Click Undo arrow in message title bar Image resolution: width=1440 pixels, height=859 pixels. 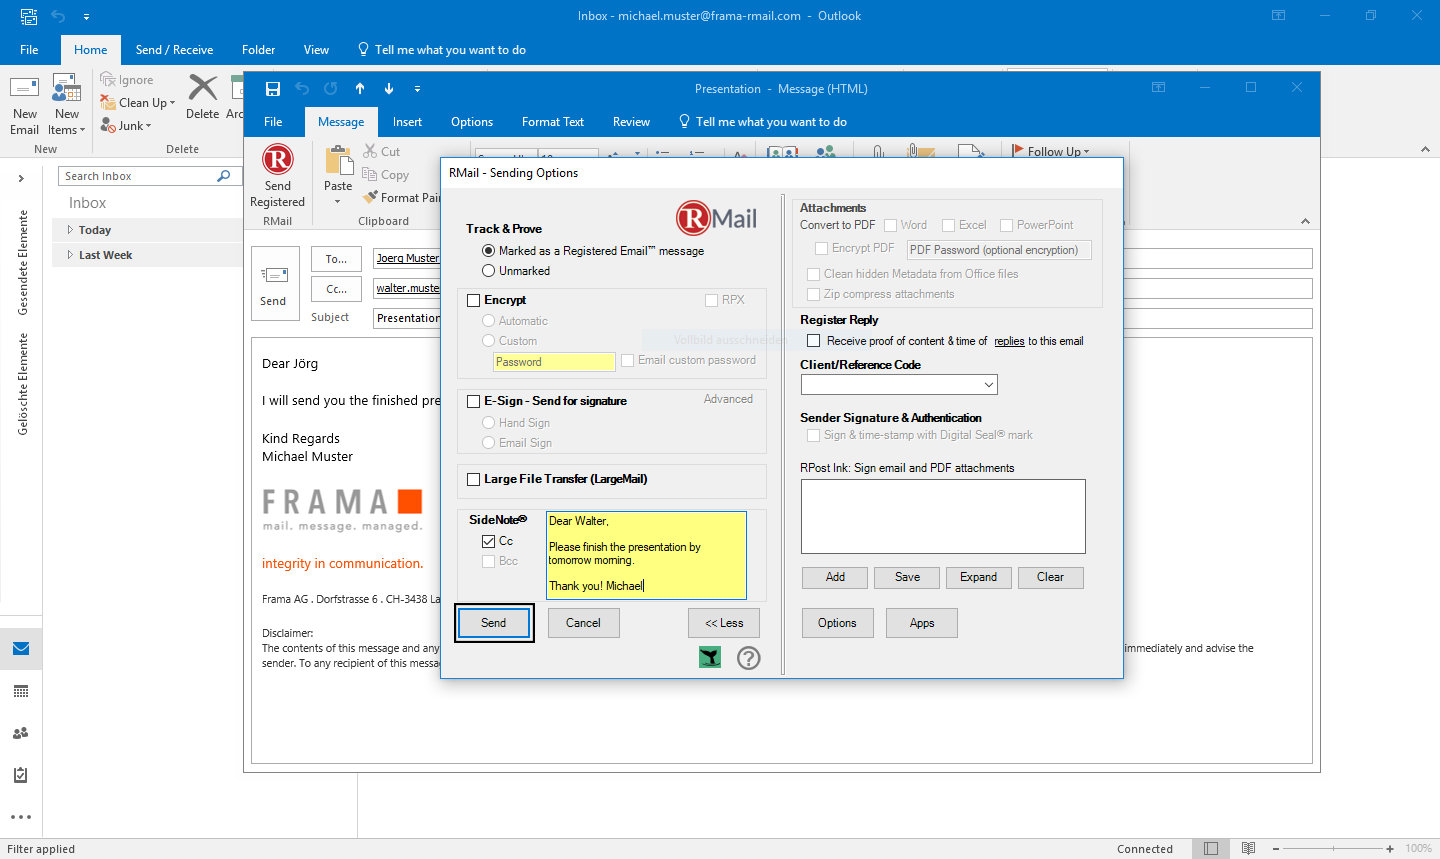point(302,88)
